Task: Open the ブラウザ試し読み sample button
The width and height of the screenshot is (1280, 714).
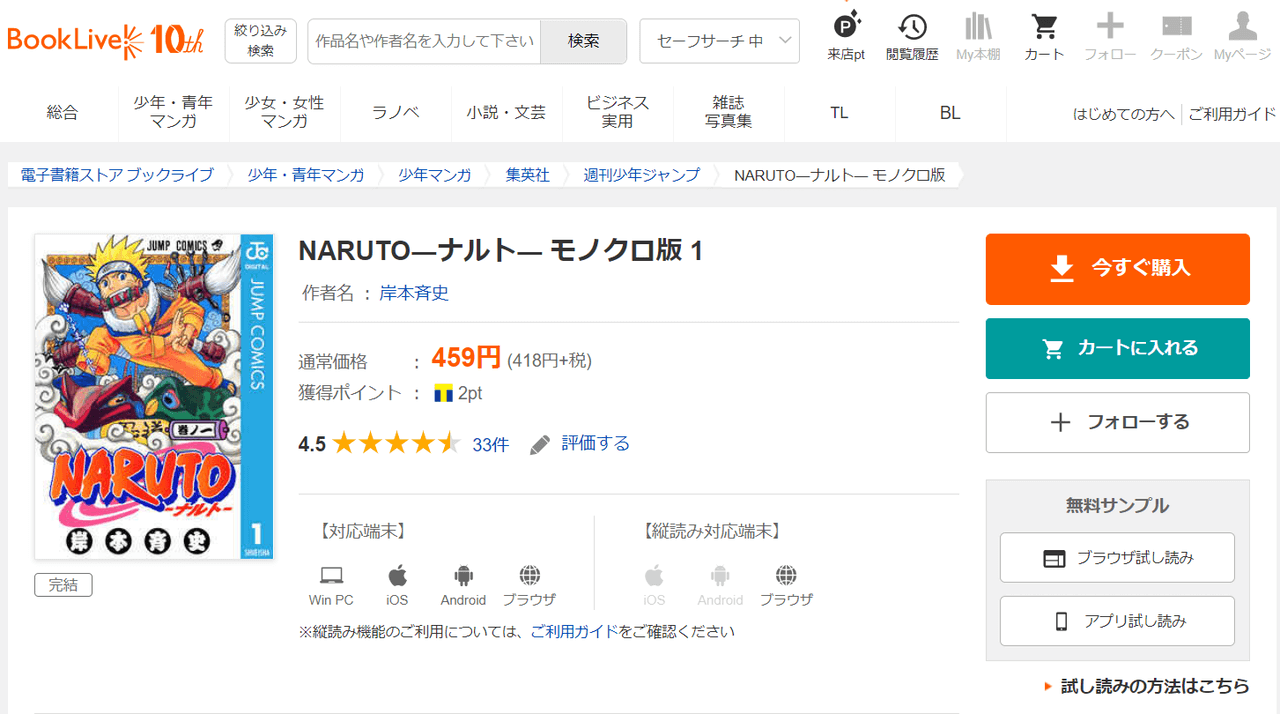Action: (x=1117, y=558)
